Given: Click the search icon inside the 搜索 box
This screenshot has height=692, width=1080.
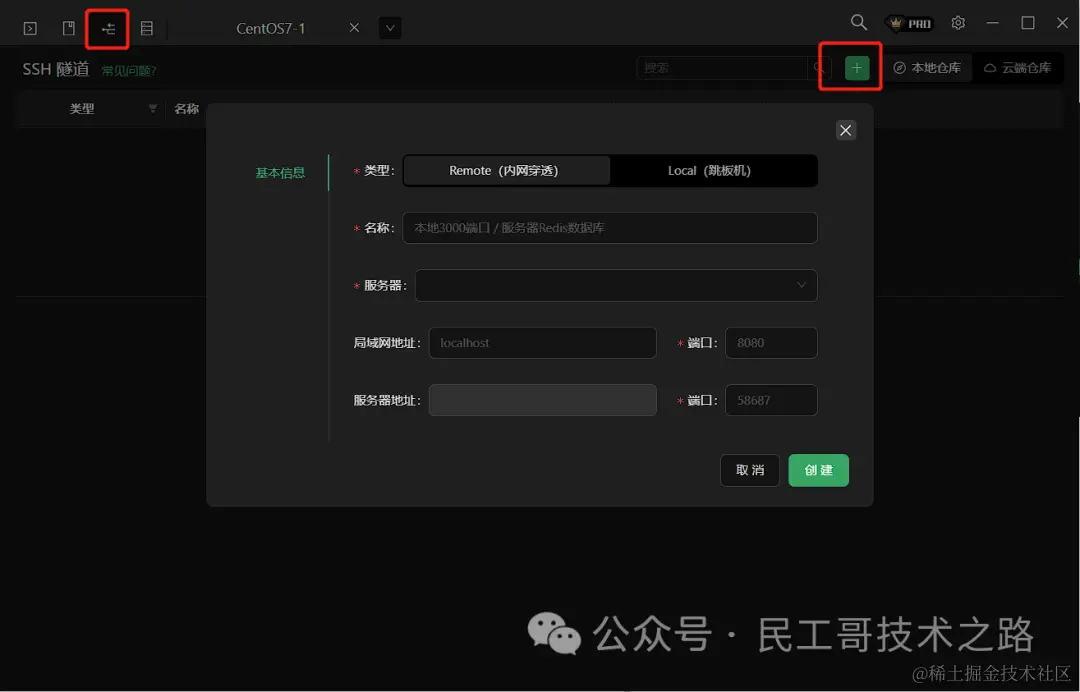Looking at the screenshot, I should click(x=819, y=66).
